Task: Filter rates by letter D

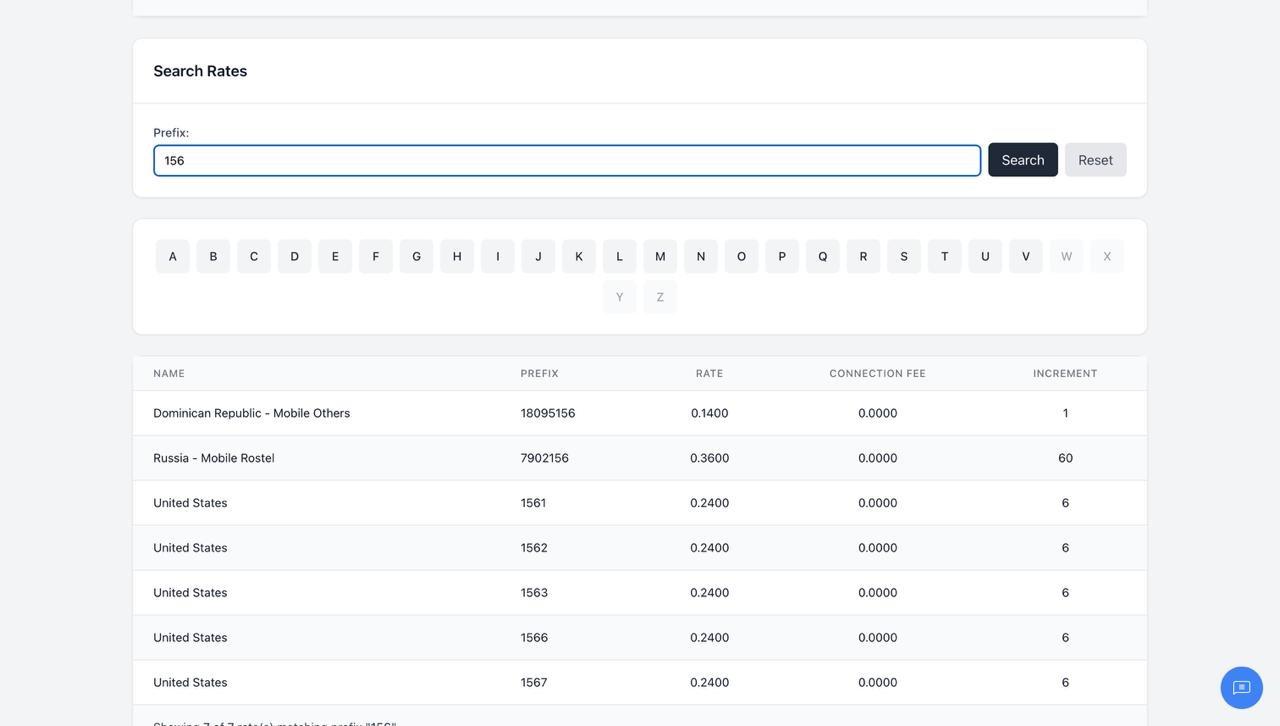Action: click(295, 256)
